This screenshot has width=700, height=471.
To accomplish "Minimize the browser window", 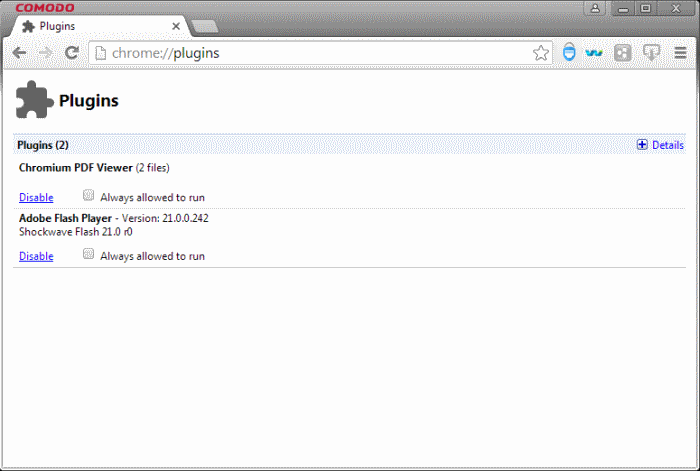I will [623, 8].
